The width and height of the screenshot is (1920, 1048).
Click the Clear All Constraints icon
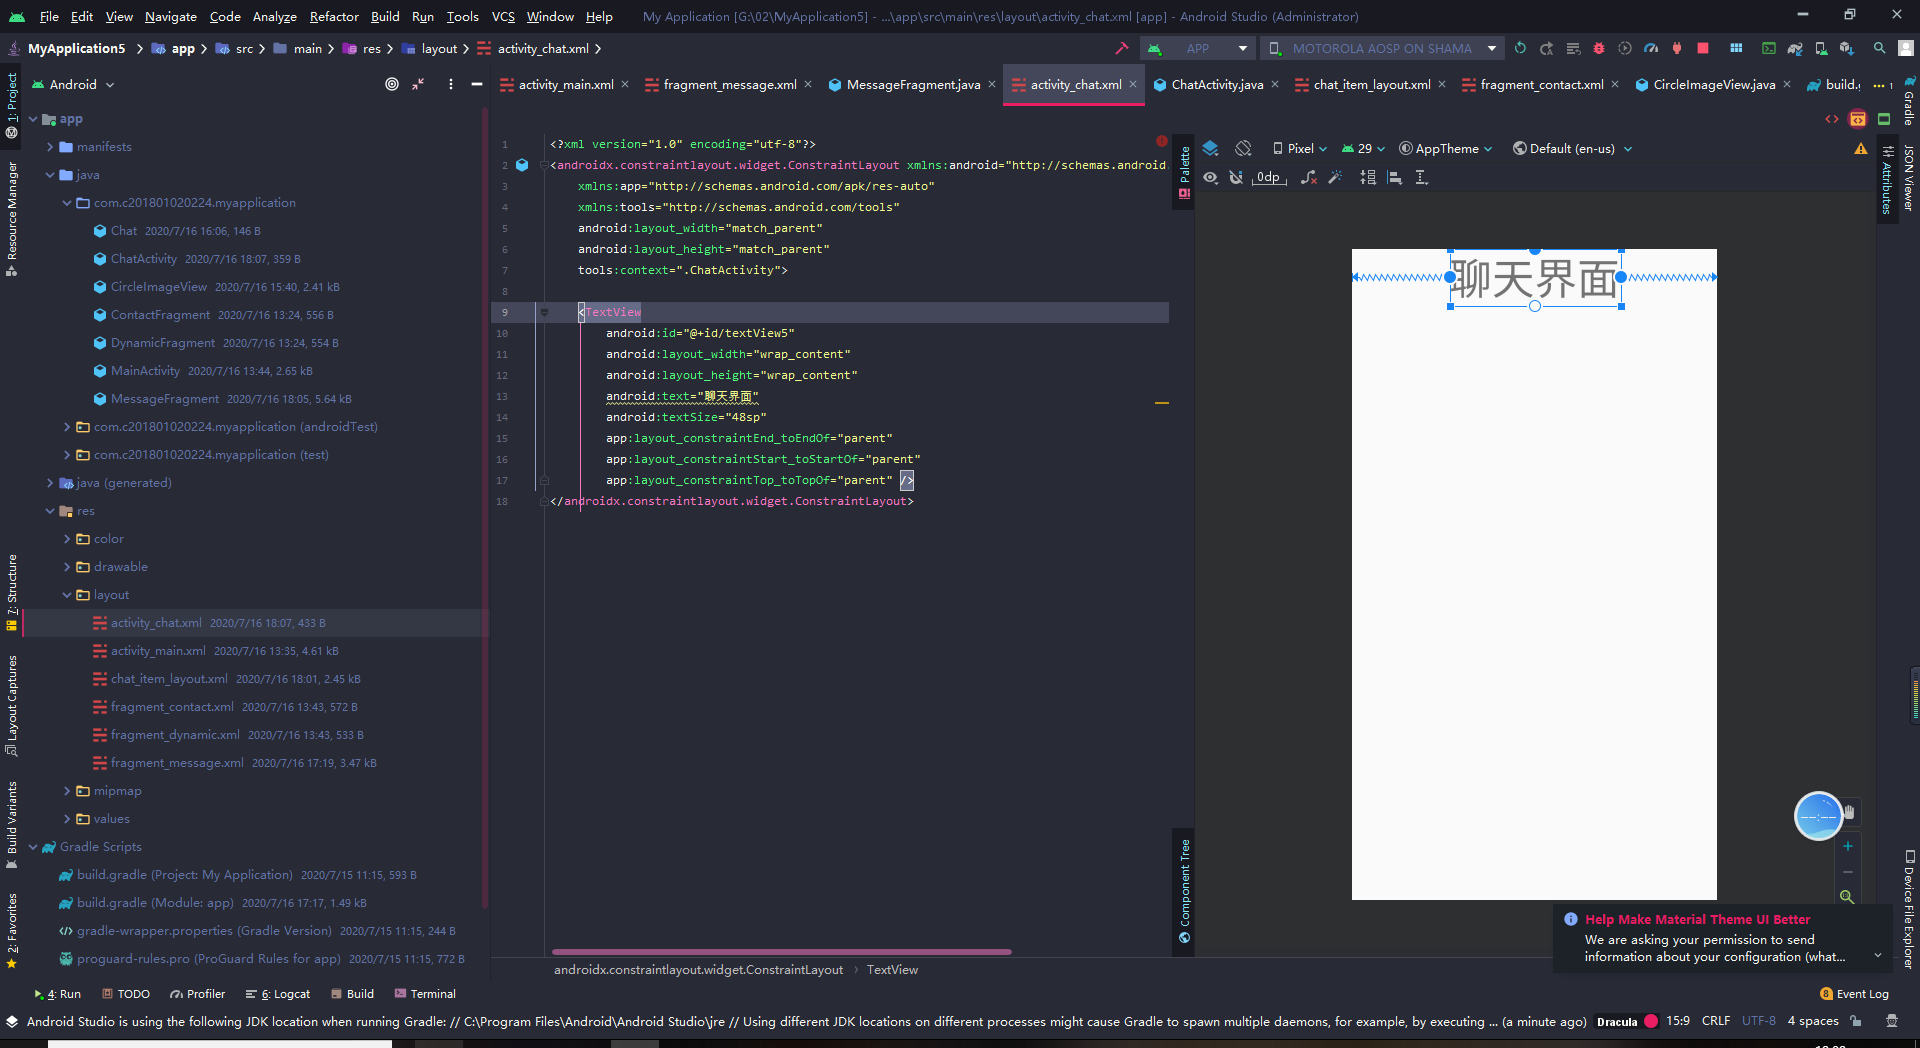pos(1309,177)
